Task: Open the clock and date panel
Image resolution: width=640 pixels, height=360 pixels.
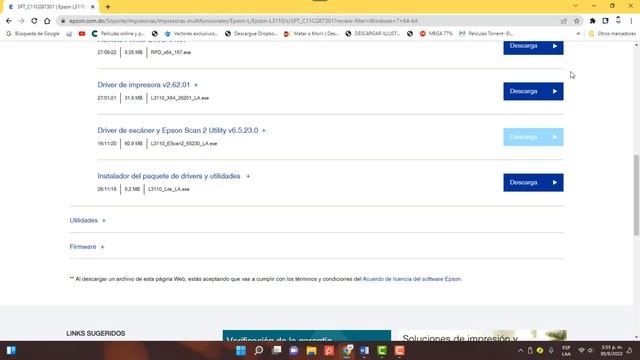Action: point(611,351)
